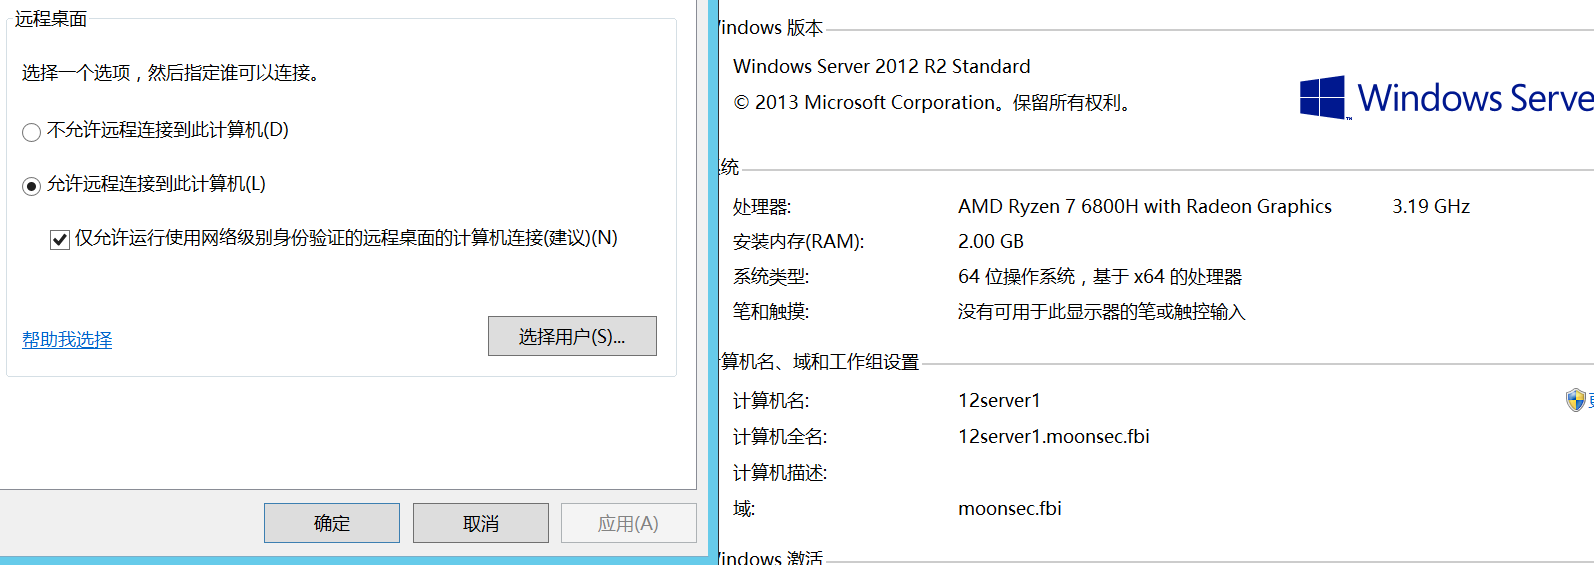Click the 取消 button
The image size is (1594, 565).
[x=481, y=523]
